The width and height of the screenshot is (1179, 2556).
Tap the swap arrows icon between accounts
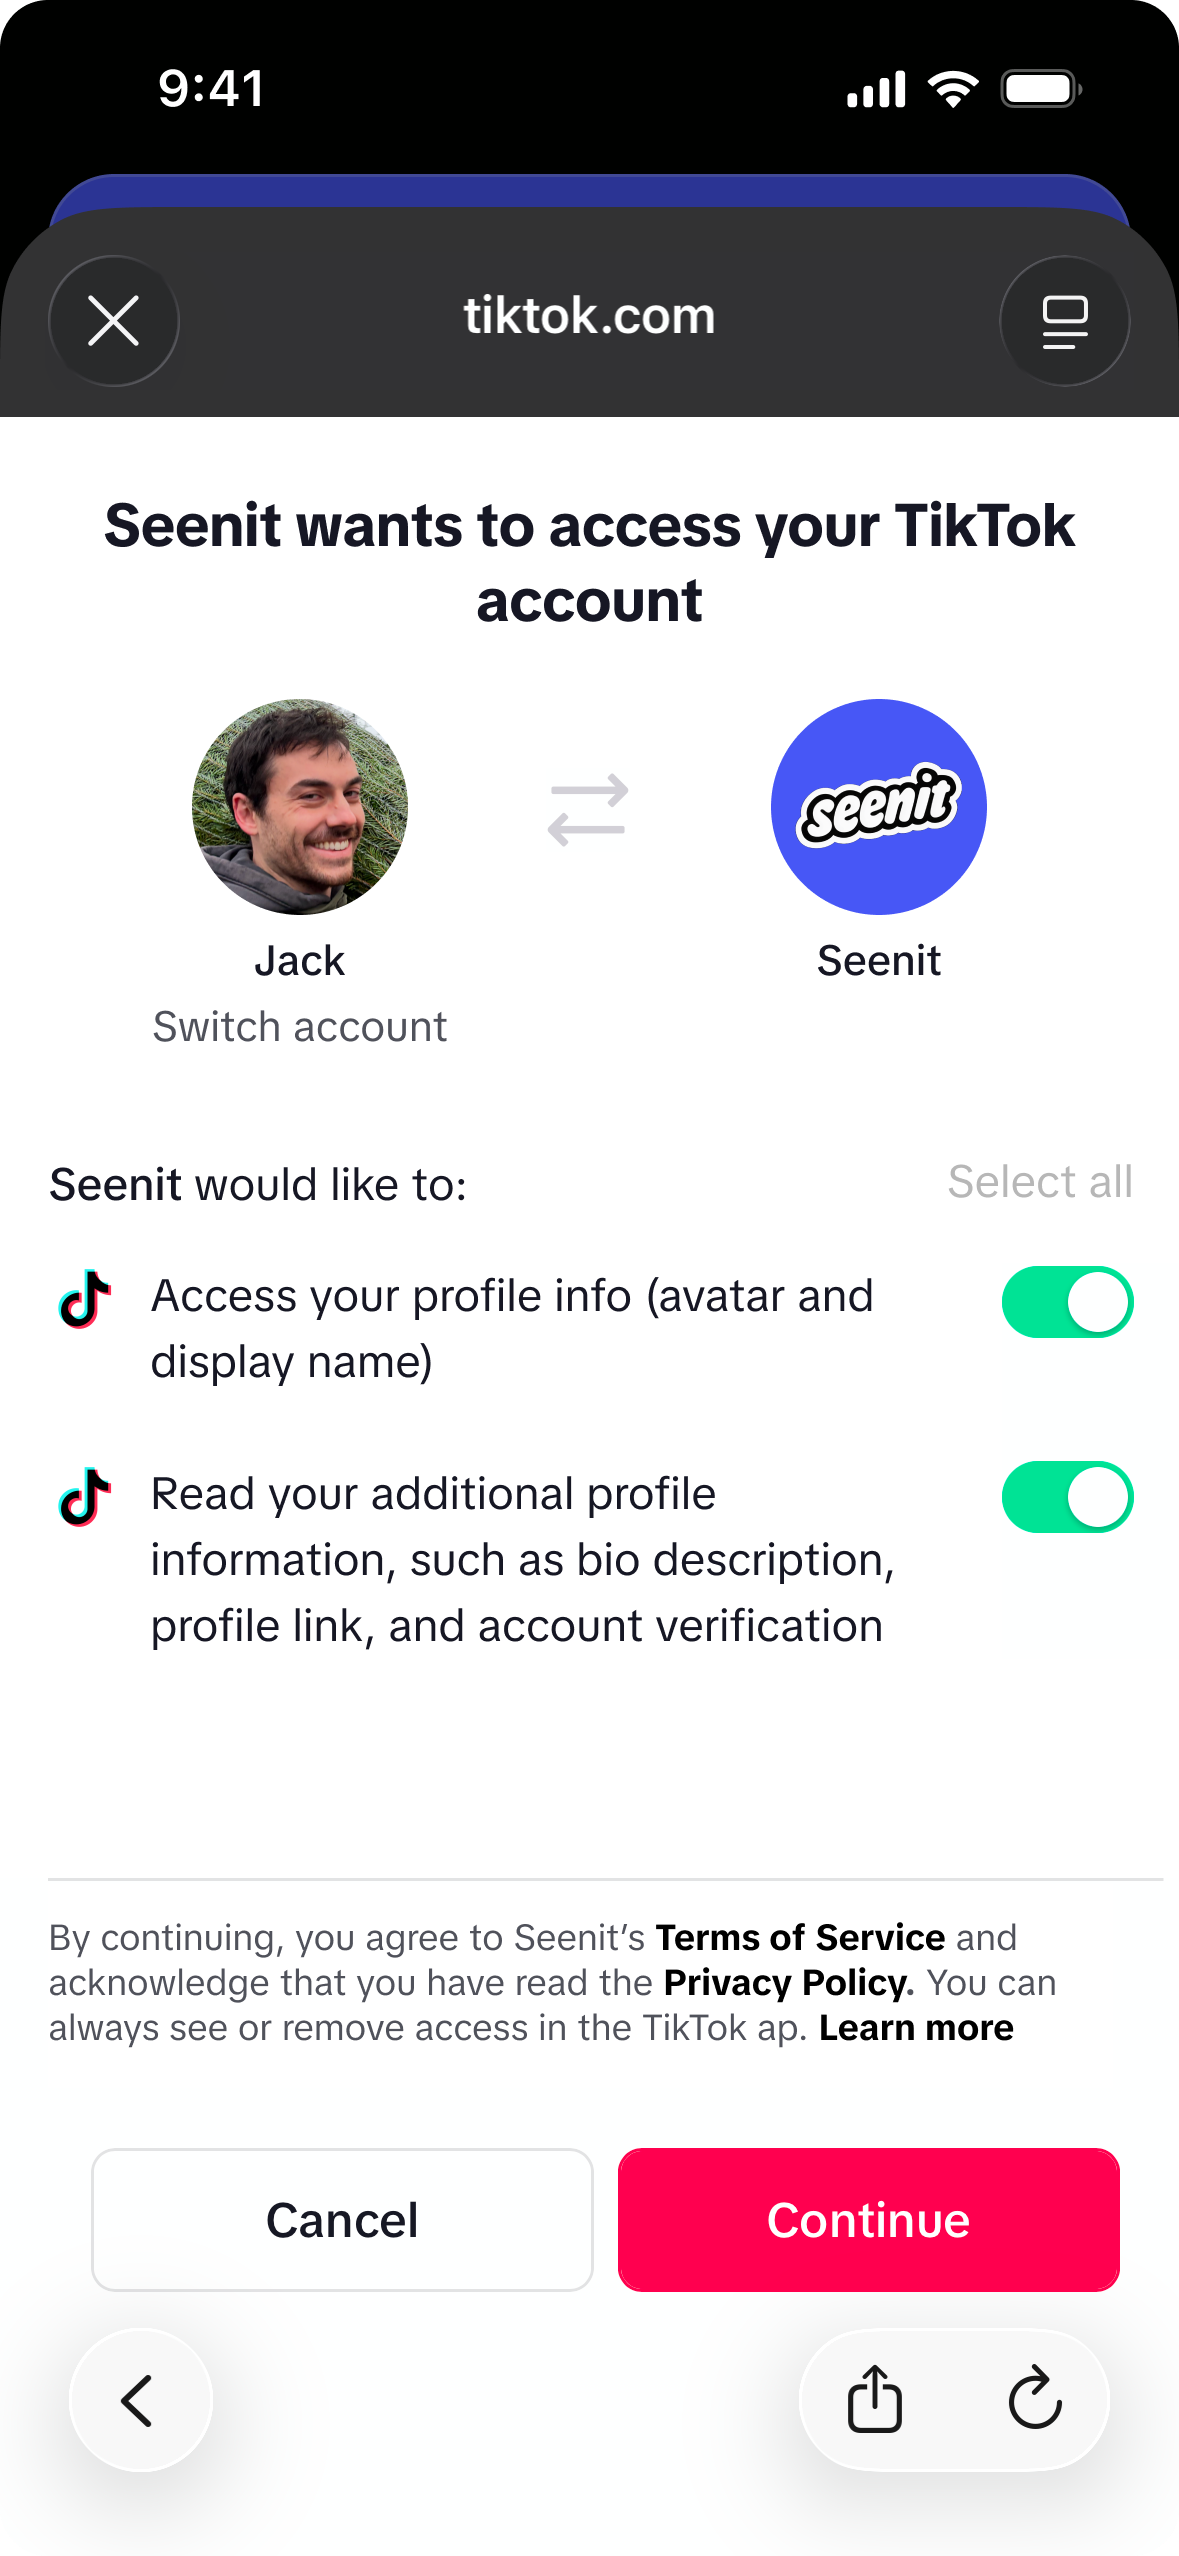click(x=588, y=808)
